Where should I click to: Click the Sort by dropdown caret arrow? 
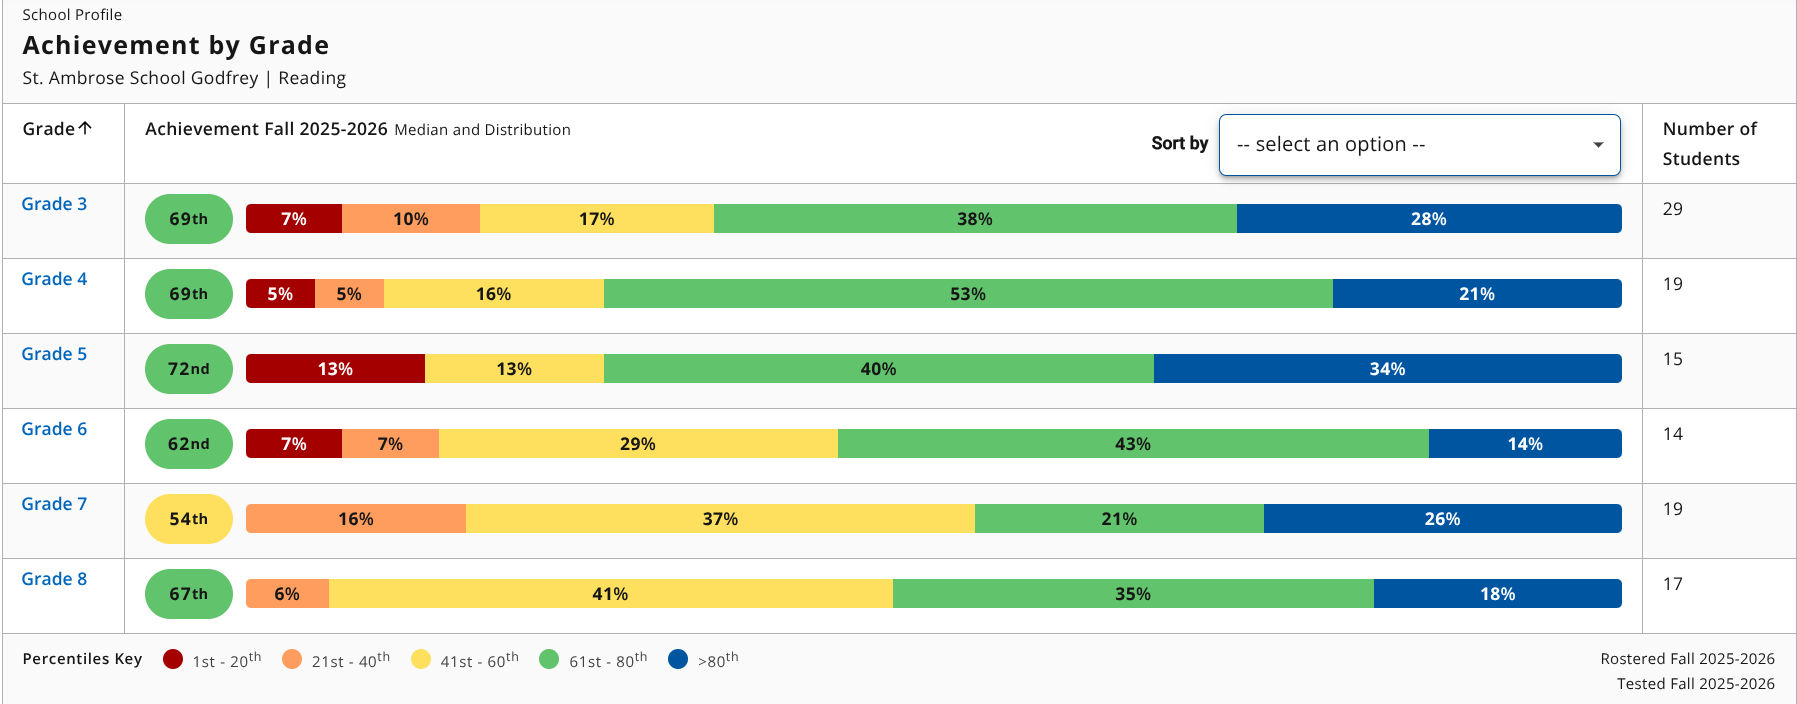(1598, 145)
